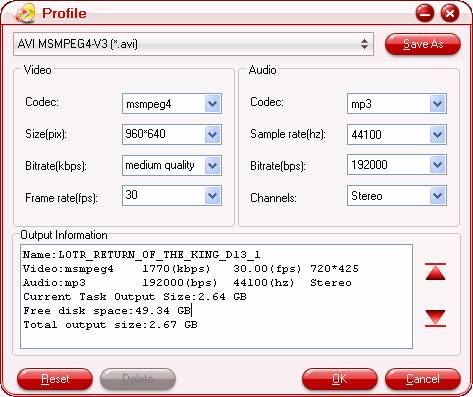473x397 pixels.
Task: Close the Profile dialog with X
Action: (450, 13)
